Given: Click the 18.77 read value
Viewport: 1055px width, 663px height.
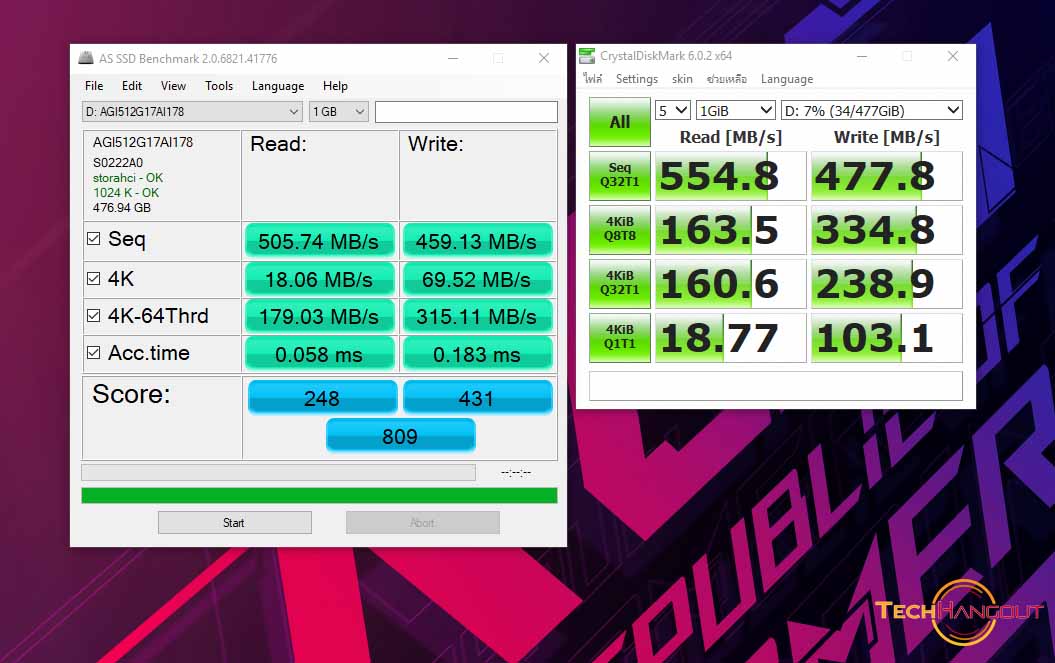Looking at the screenshot, I should click(x=731, y=337).
